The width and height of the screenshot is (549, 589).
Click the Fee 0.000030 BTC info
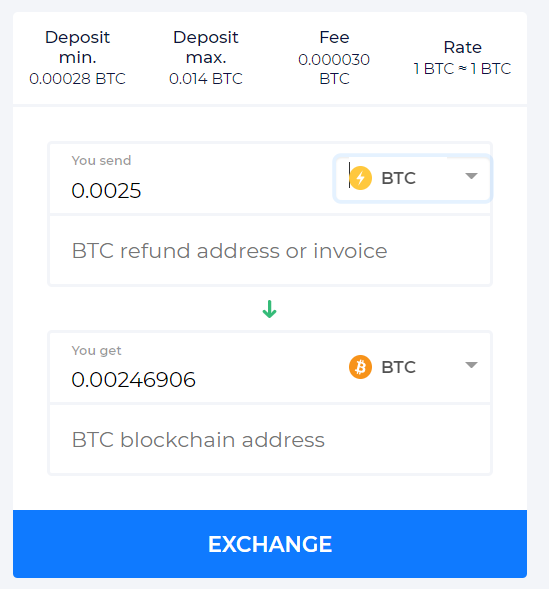tap(334, 58)
